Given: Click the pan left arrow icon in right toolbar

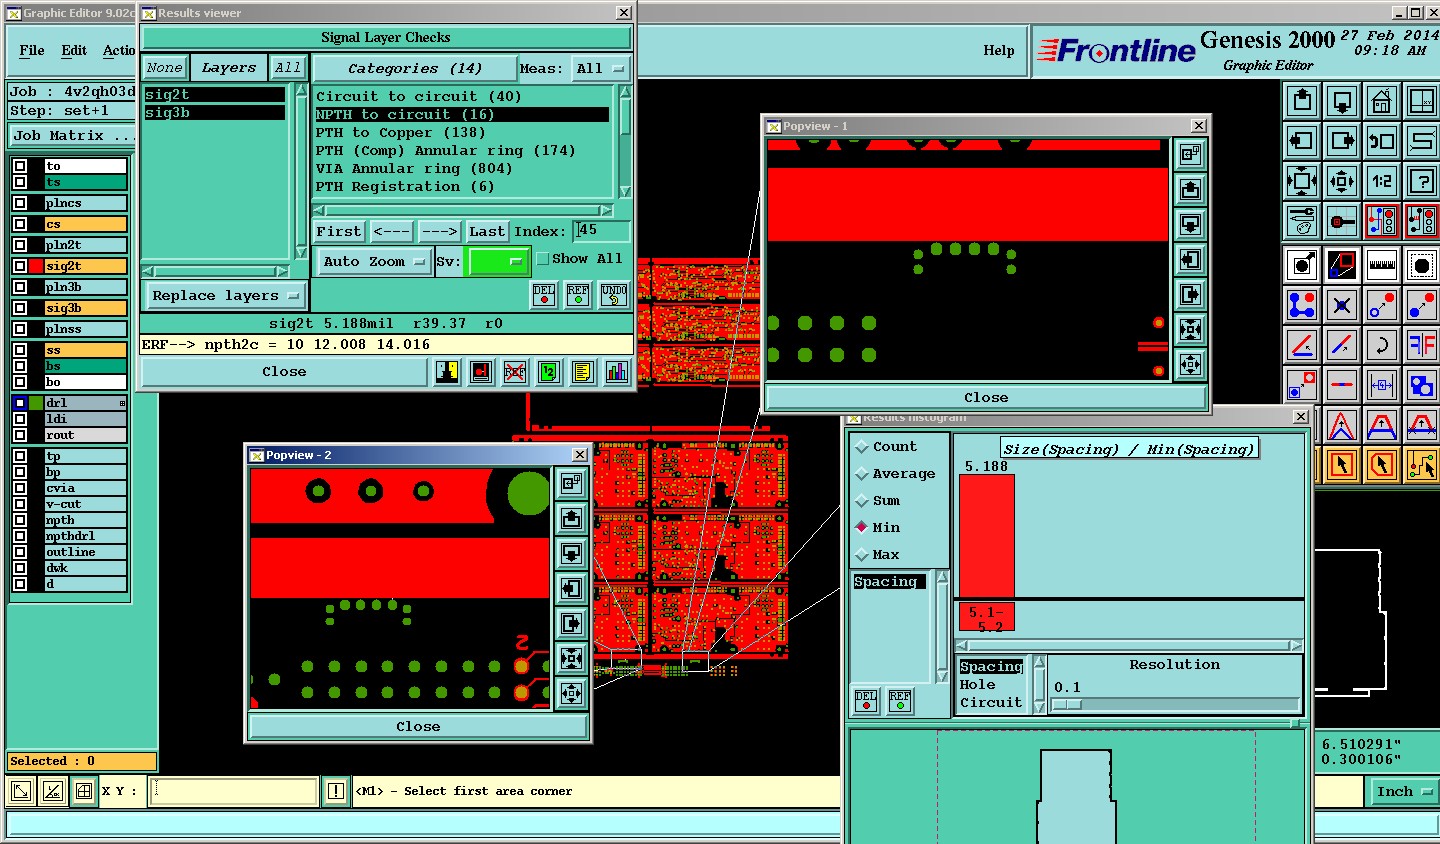Looking at the screenshot, I should click(x=1302, y=141).
